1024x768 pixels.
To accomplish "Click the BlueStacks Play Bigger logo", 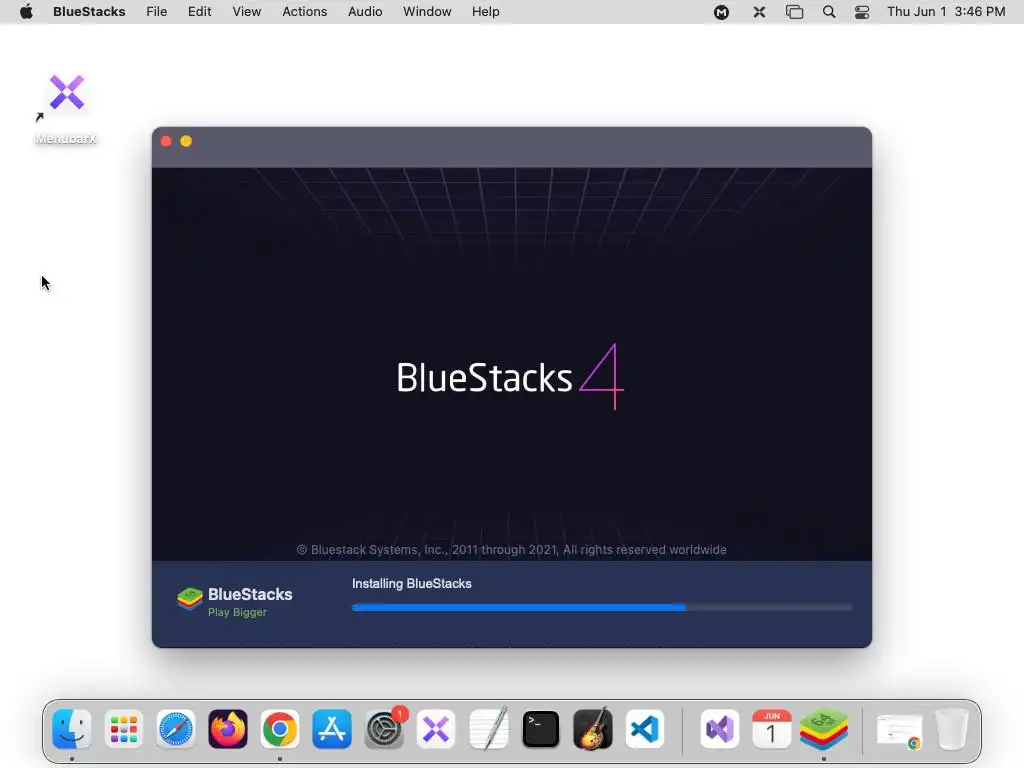I will (234, 601).
